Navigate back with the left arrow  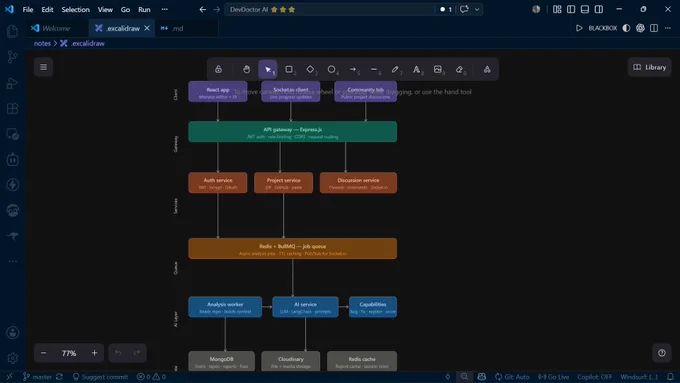tap(203, 10)
